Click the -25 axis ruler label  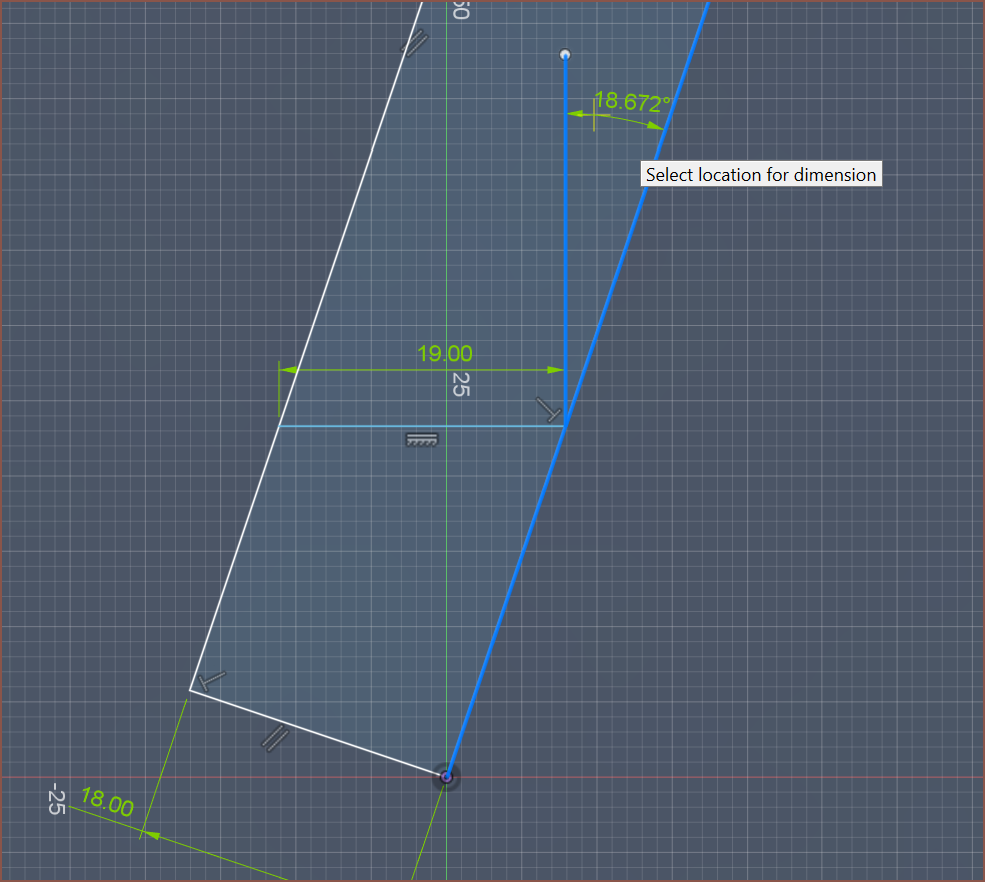click(56, 800)
